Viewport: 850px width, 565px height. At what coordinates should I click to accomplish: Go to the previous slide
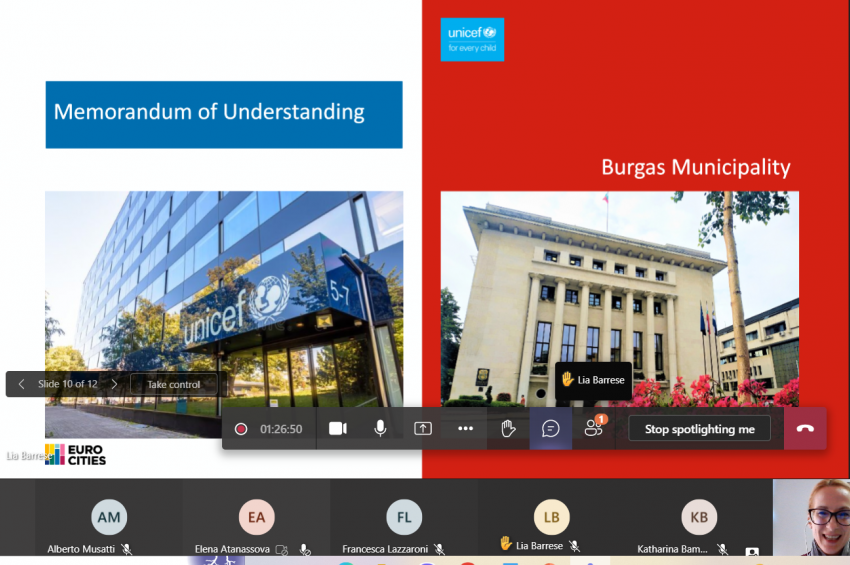click(22, 384)
